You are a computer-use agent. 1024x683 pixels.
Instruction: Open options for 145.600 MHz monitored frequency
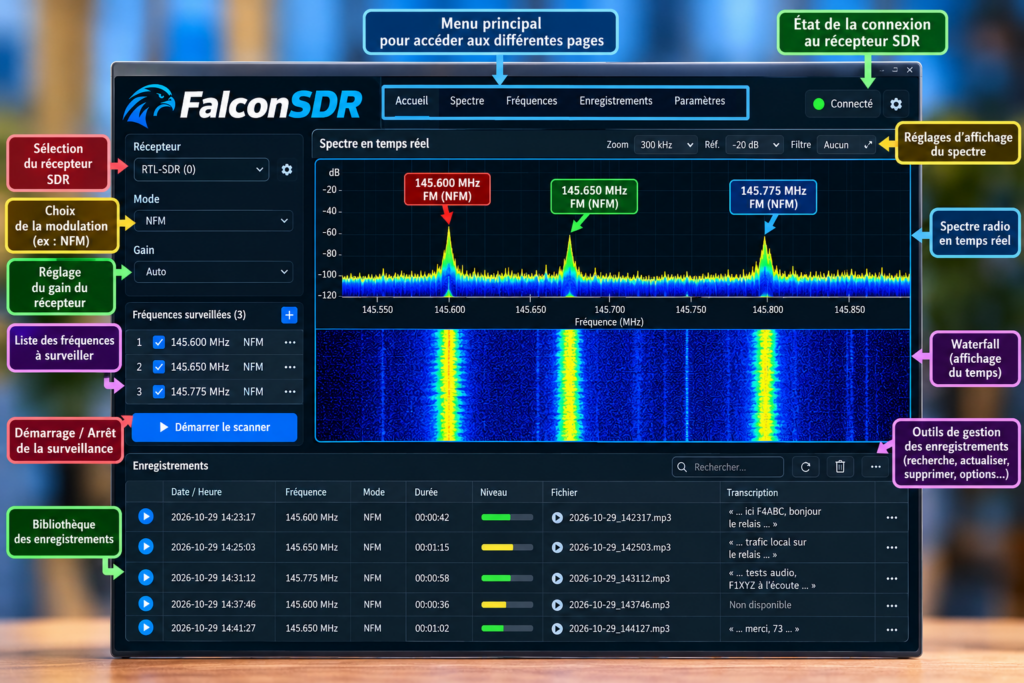pos(290,342)
